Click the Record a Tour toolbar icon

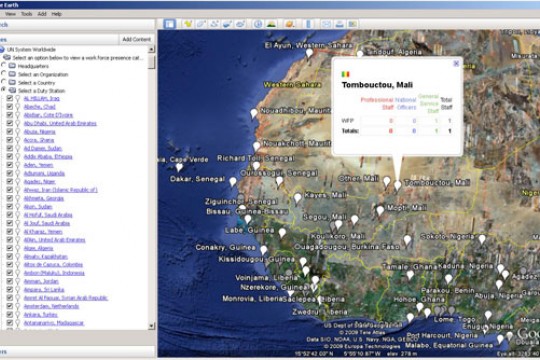240,24
